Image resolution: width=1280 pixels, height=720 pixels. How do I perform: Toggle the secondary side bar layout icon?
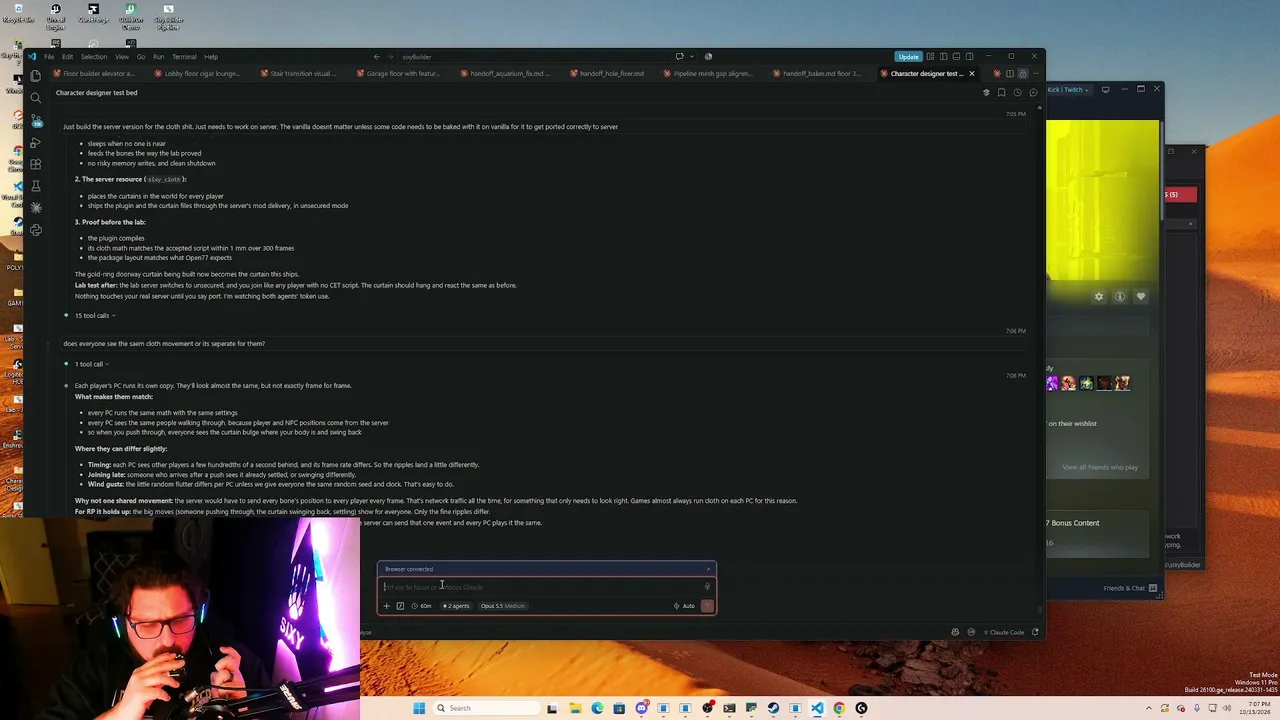[x=969, y=57]
